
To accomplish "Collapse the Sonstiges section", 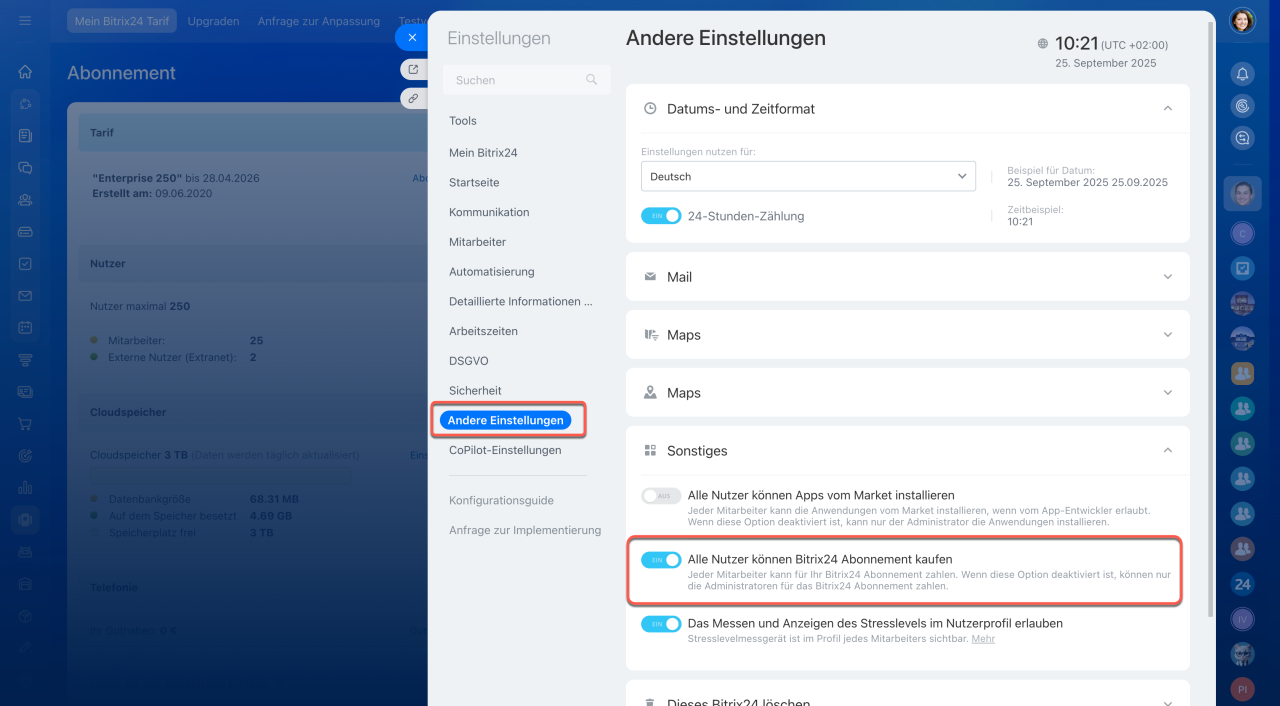I will coord(1167,451).
